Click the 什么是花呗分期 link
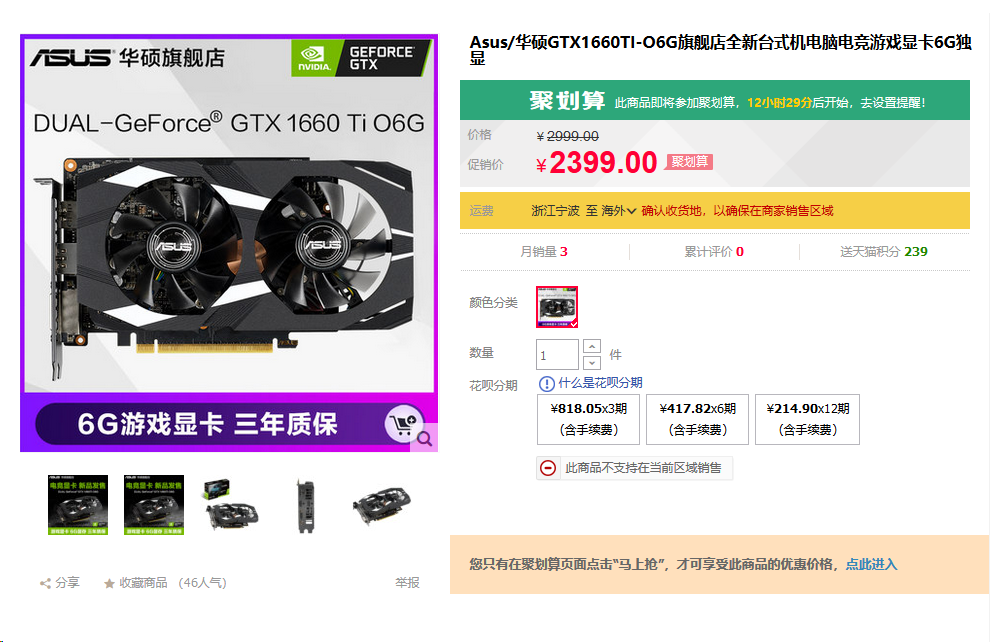 point(600,383)
